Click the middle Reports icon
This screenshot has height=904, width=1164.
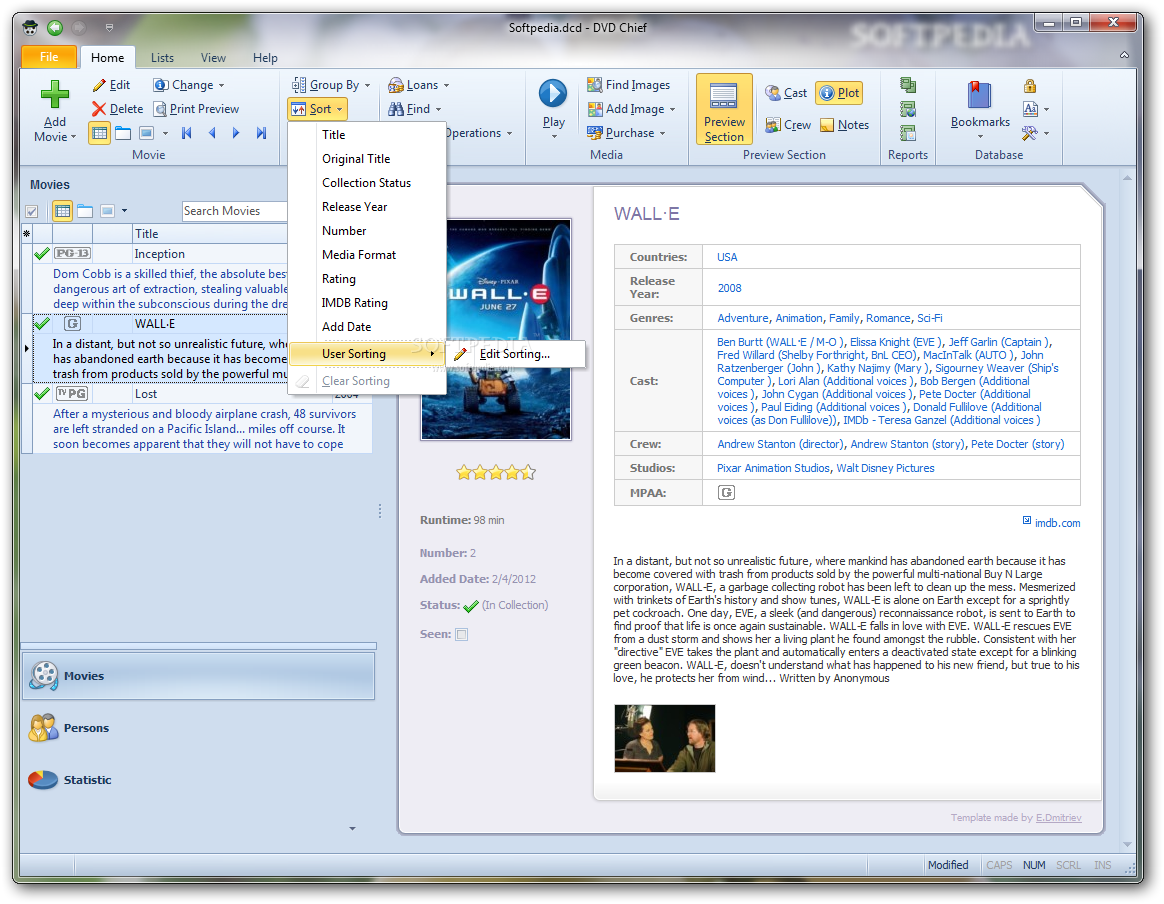click(907, 110)
